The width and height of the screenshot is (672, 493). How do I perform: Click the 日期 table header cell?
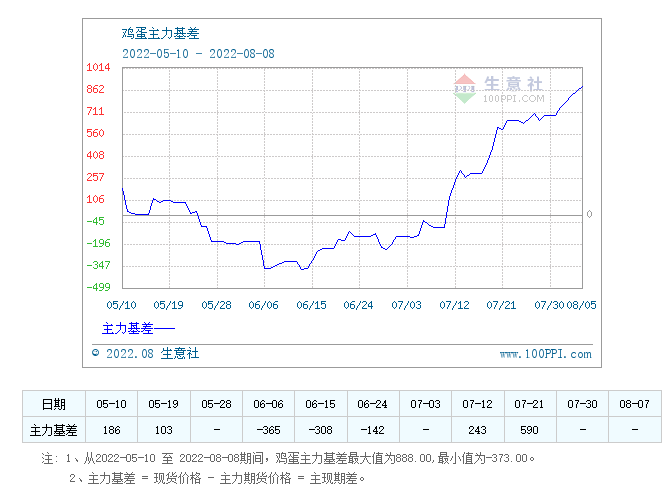(x=54, y=404)
